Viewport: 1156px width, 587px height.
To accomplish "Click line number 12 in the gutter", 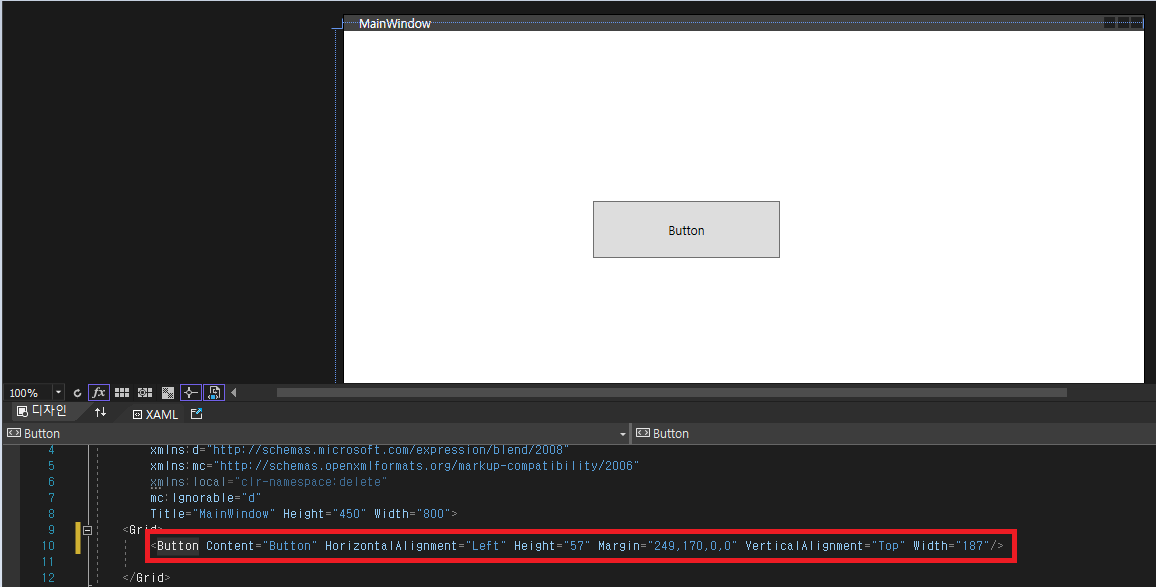I will coord(48,577).
